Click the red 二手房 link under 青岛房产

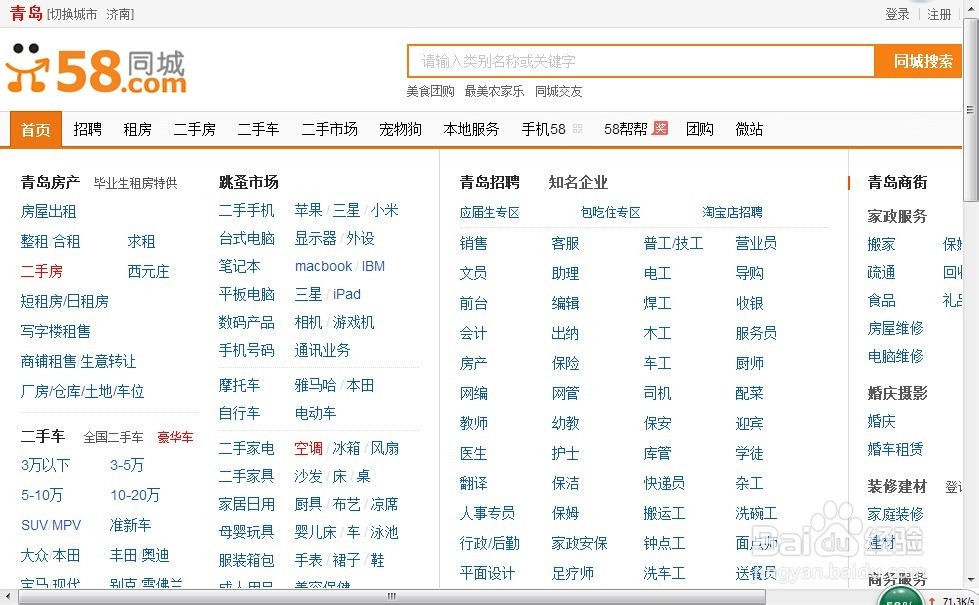(x=41, y=272)
